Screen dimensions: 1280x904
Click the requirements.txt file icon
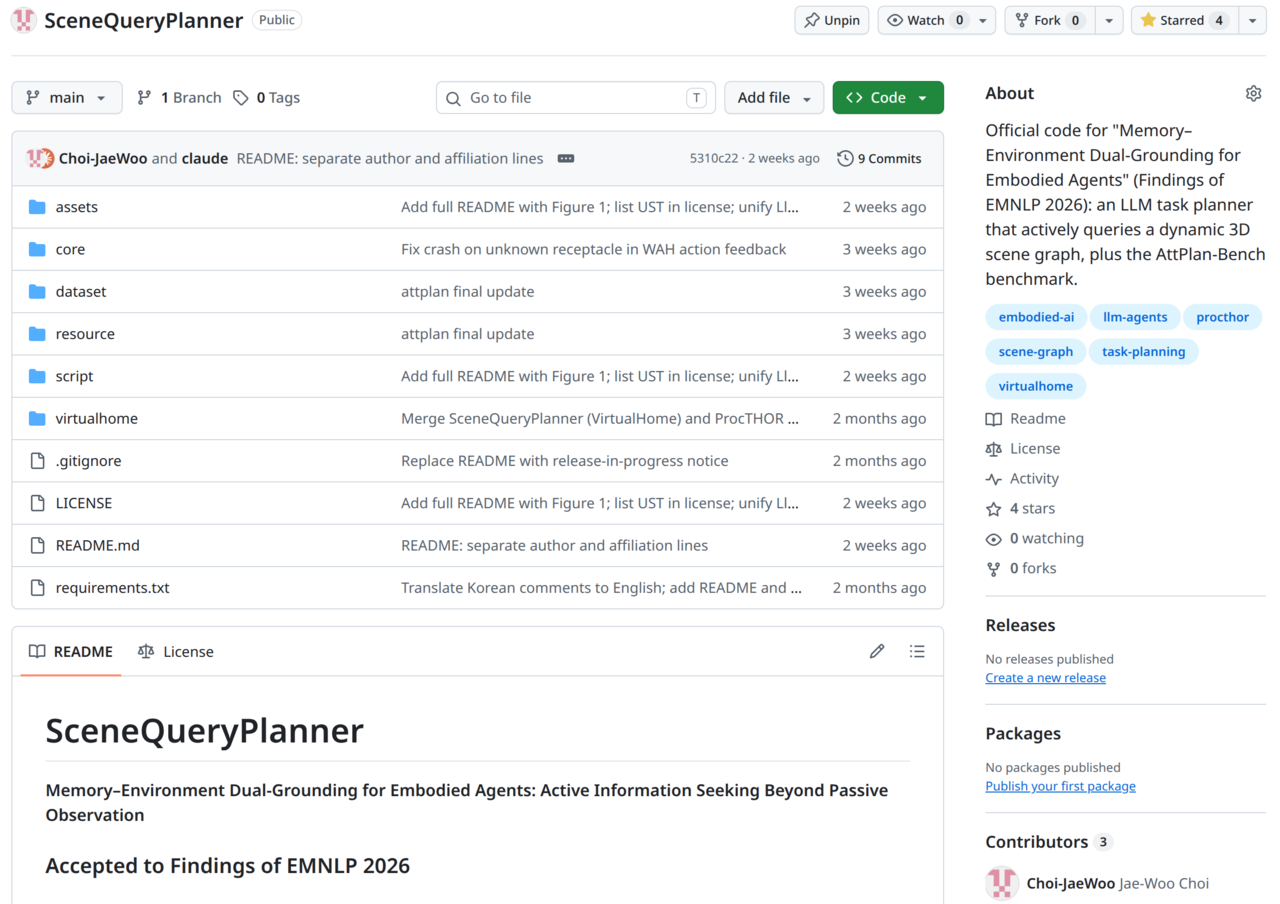pyautogui.click(x=37, y=588)
